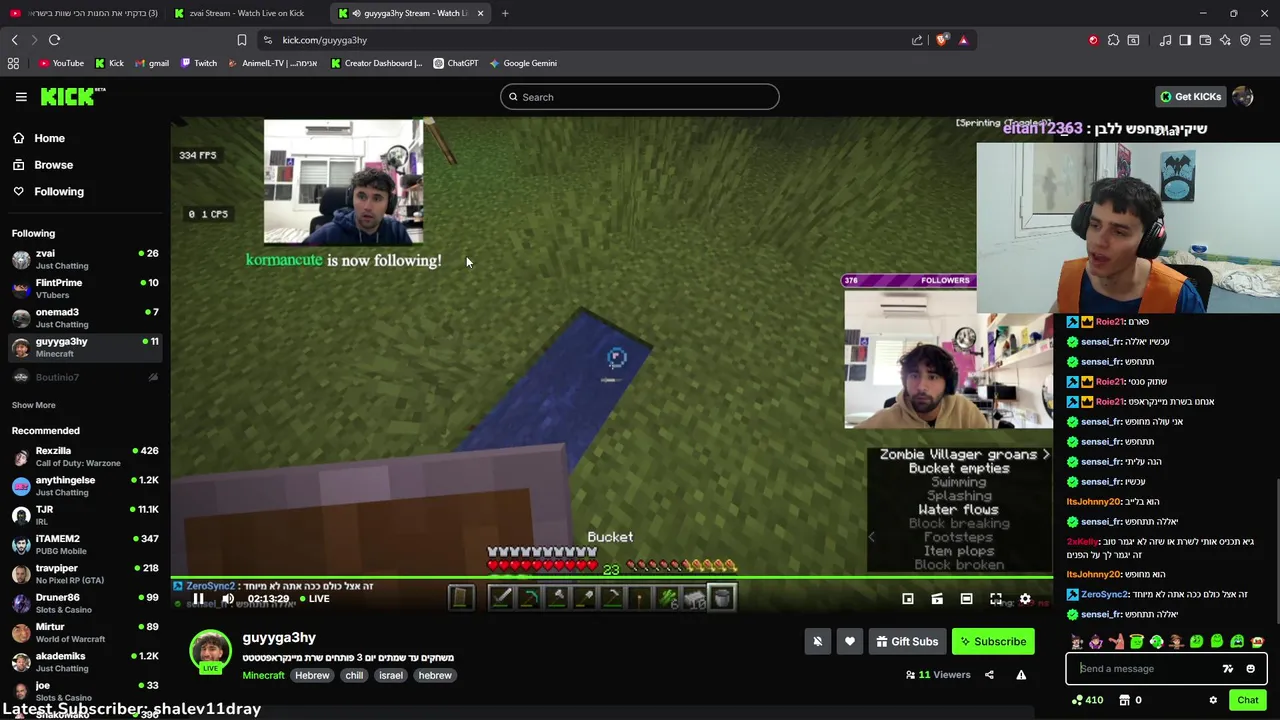
Task: Focus the Kick Search field
Action: pos(640,97)
